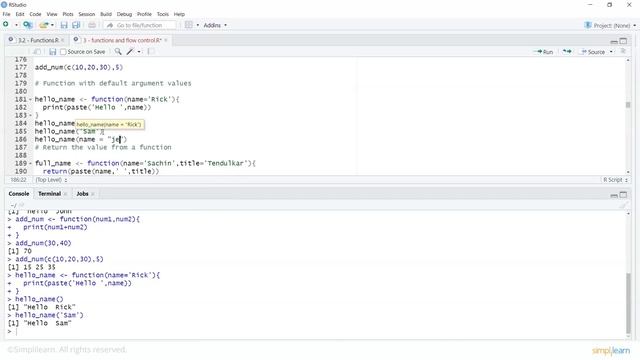
Task: Click the save all documents icon
Action: 76,25
